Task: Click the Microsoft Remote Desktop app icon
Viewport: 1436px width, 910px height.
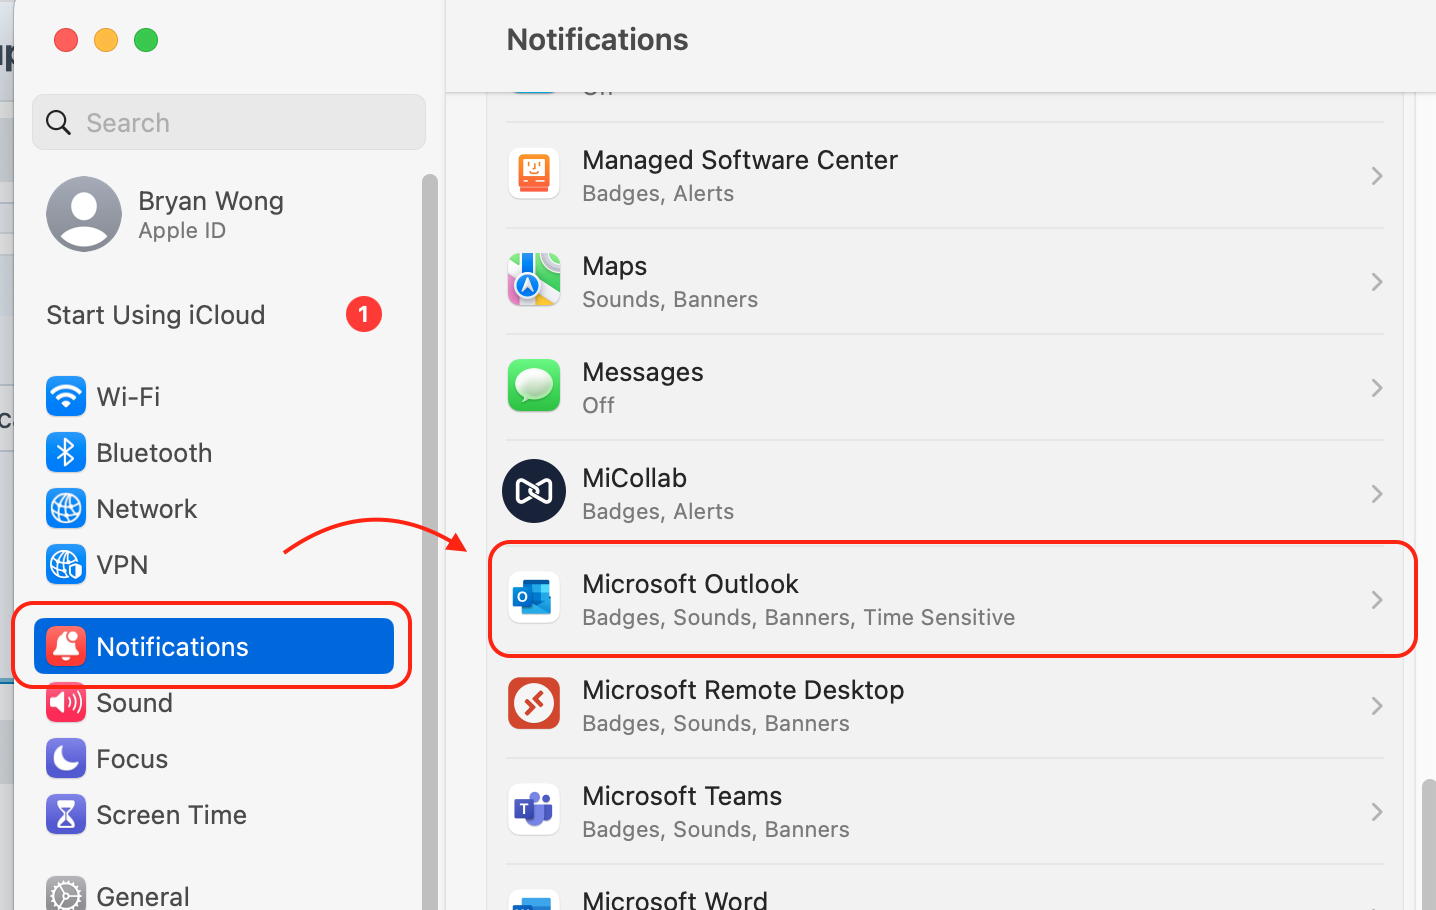Action: click(534, 704)
